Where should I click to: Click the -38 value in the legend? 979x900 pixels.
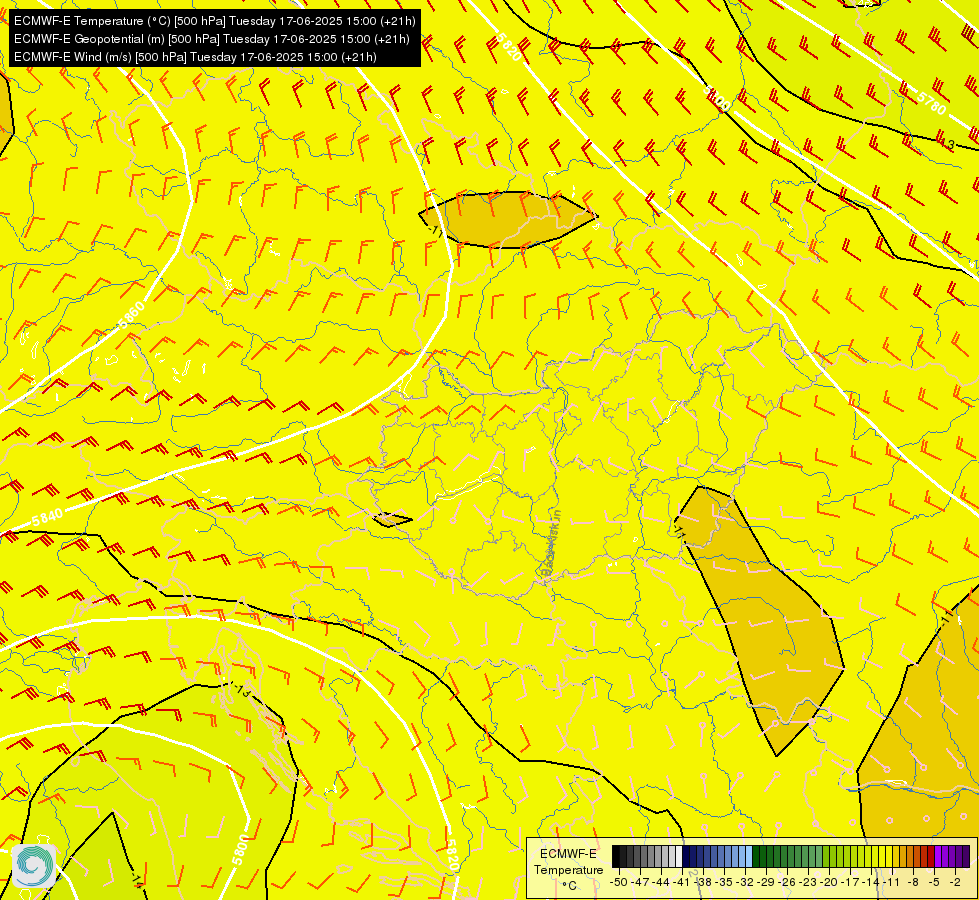704,882
